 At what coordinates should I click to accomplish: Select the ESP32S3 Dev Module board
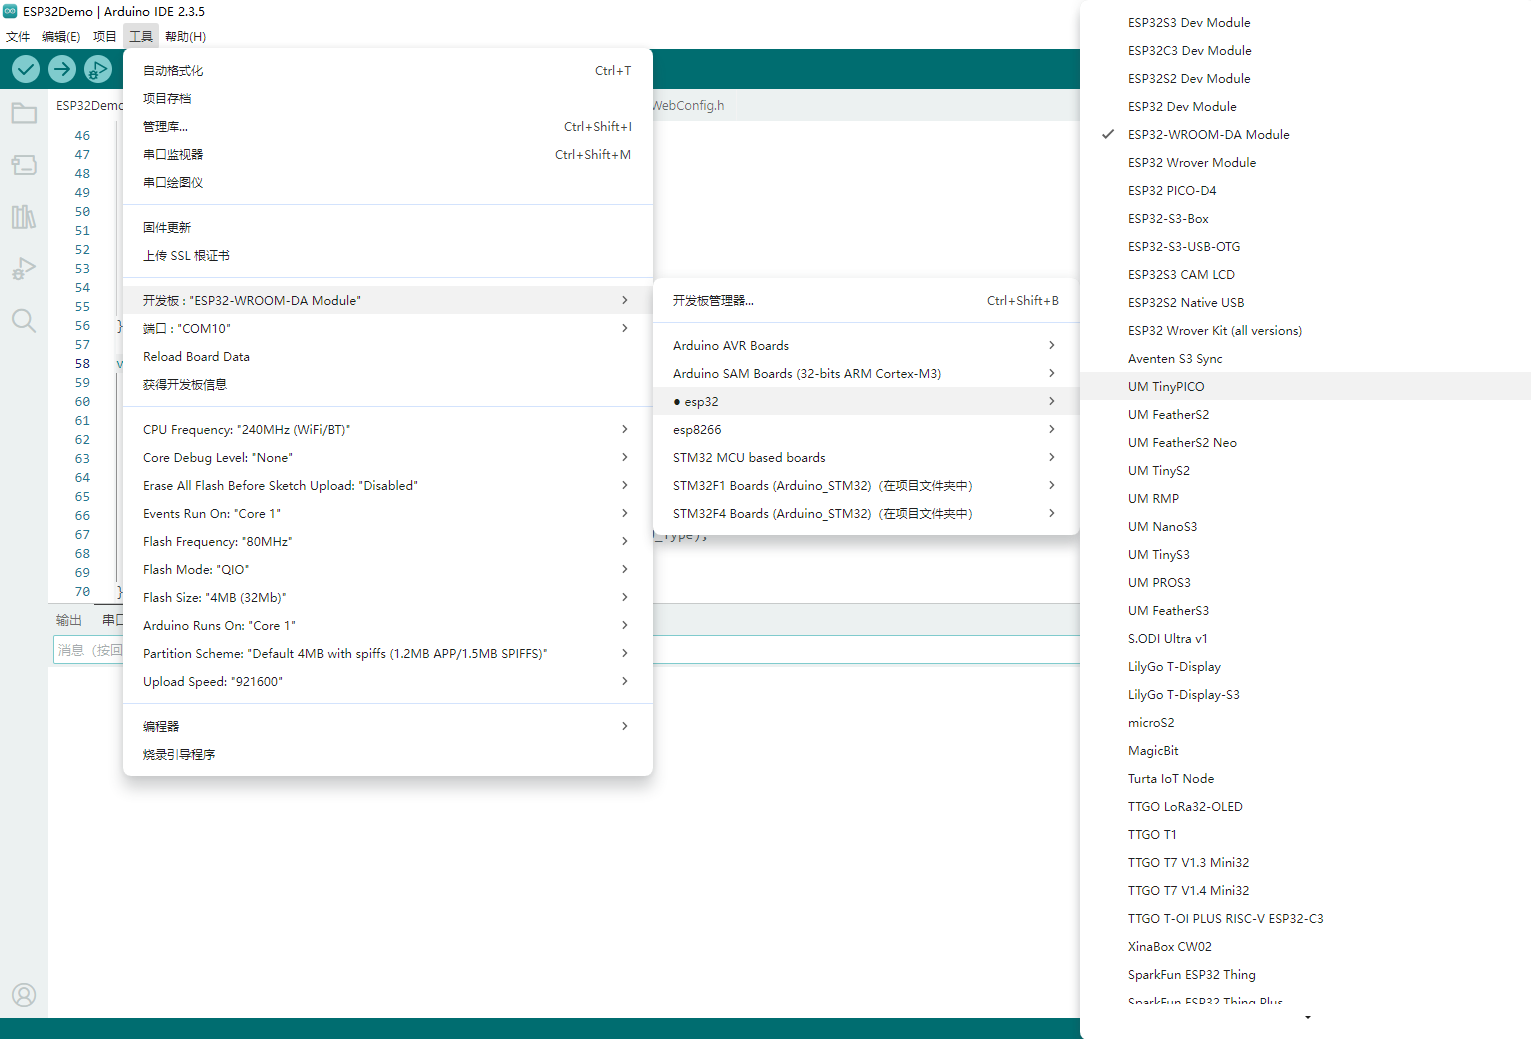tap(1305, 22)
